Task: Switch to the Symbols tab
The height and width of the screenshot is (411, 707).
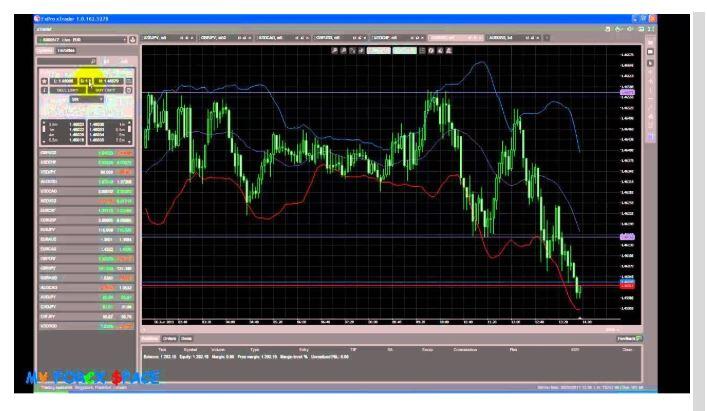Action: point(45,50)
